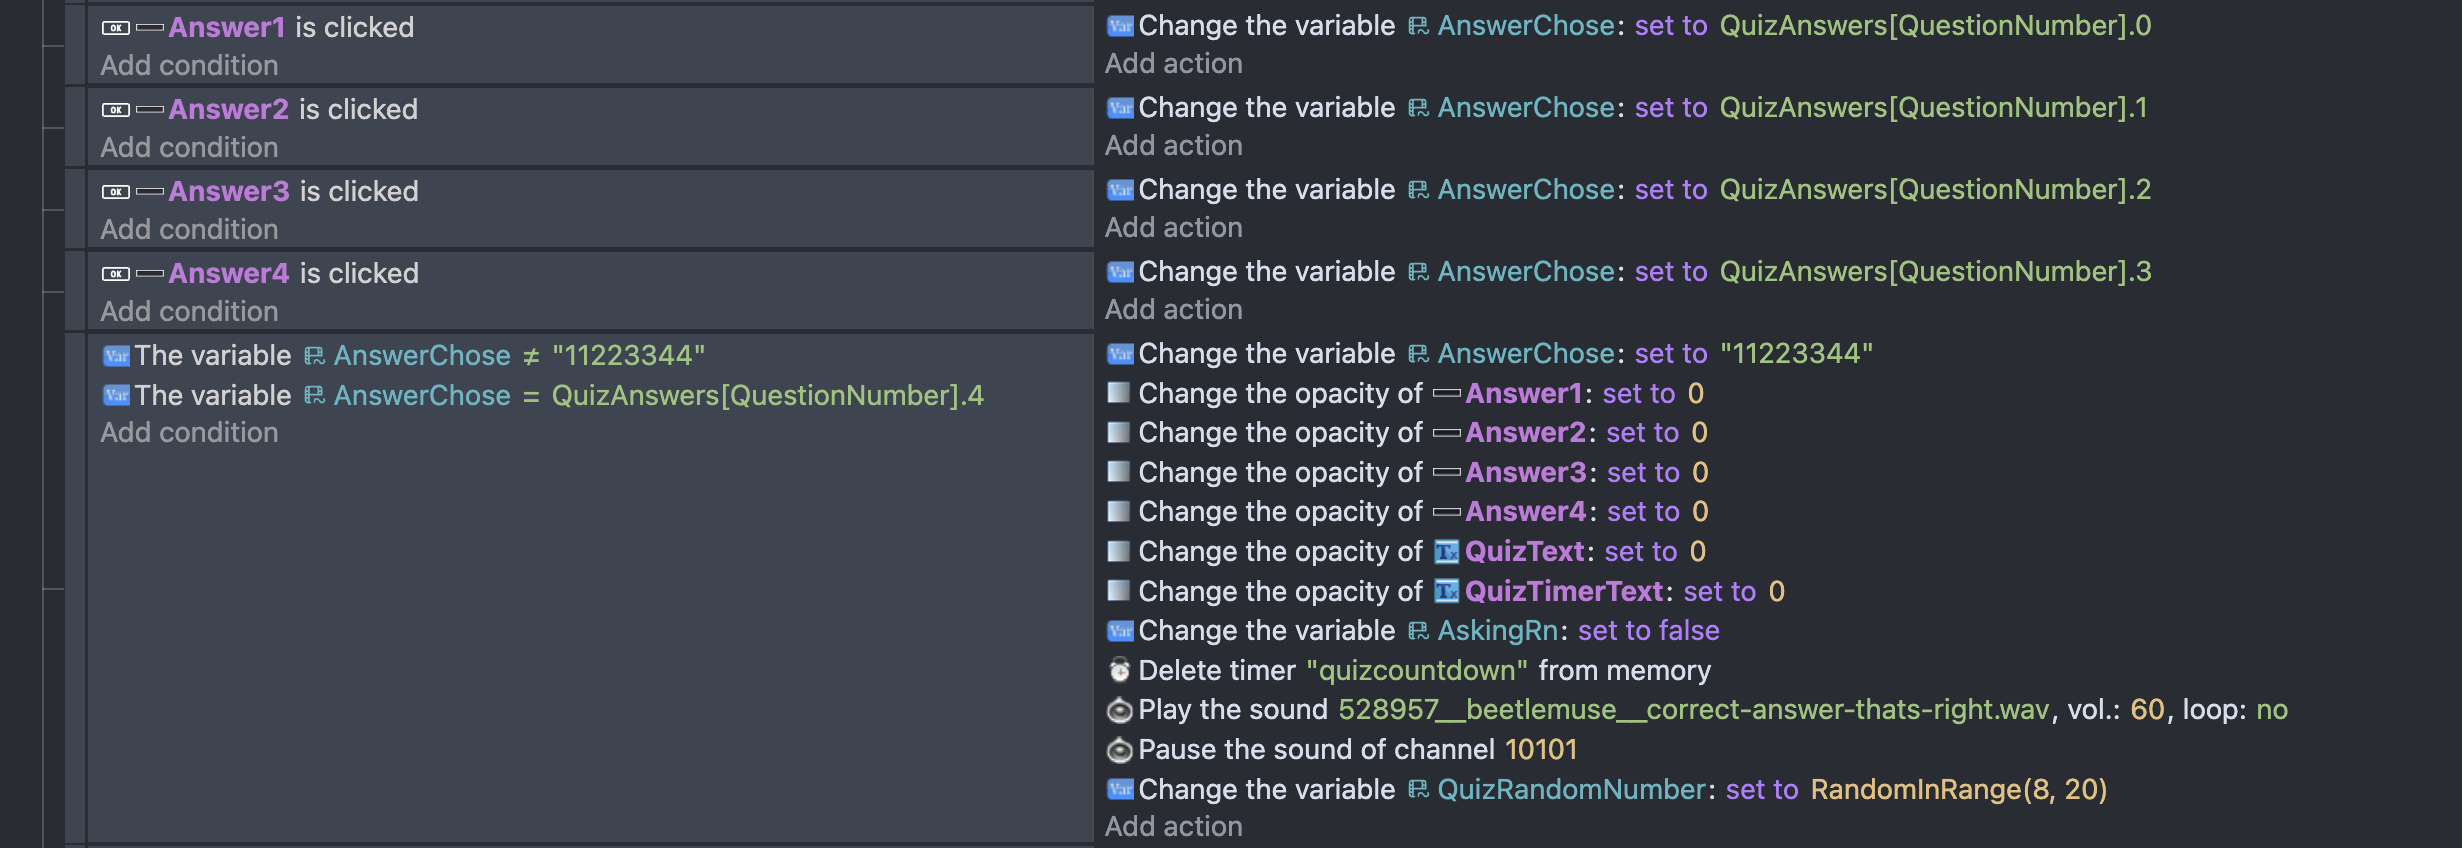Image resolution: width=2462 pixels, height=848 pixels.
Task: Select the Answer3 is clicked condition
Action: [292, 192]
